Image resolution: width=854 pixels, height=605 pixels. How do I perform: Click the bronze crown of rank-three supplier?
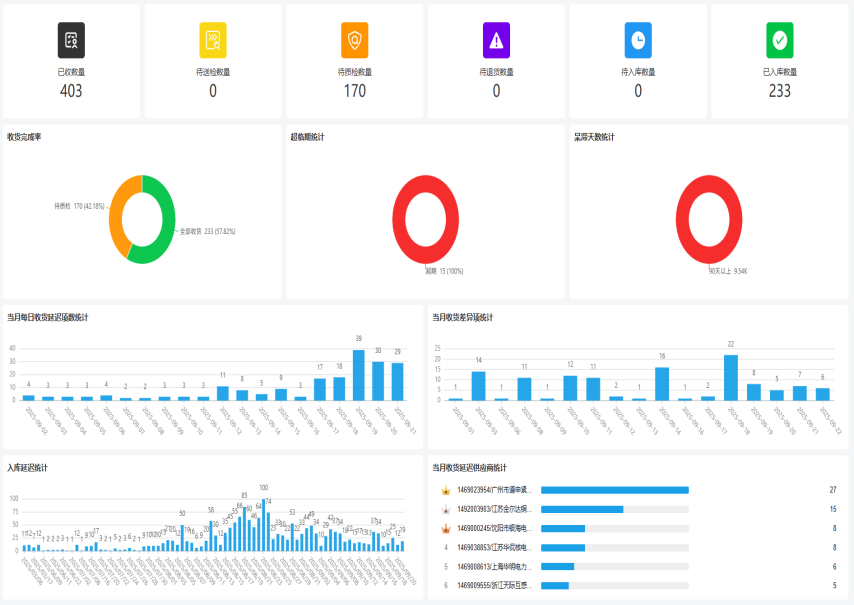pyautogui.click(x=445, y=528)
